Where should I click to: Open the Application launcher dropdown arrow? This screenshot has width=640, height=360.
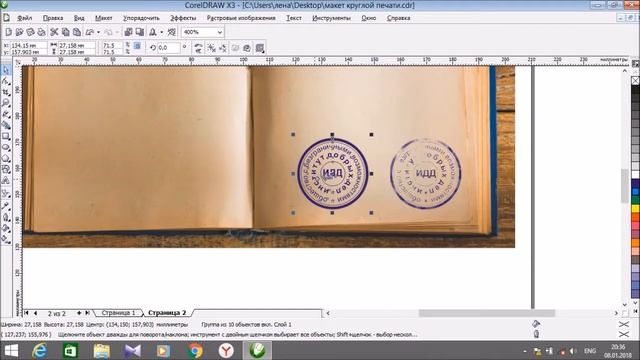[x=162, y=32]
